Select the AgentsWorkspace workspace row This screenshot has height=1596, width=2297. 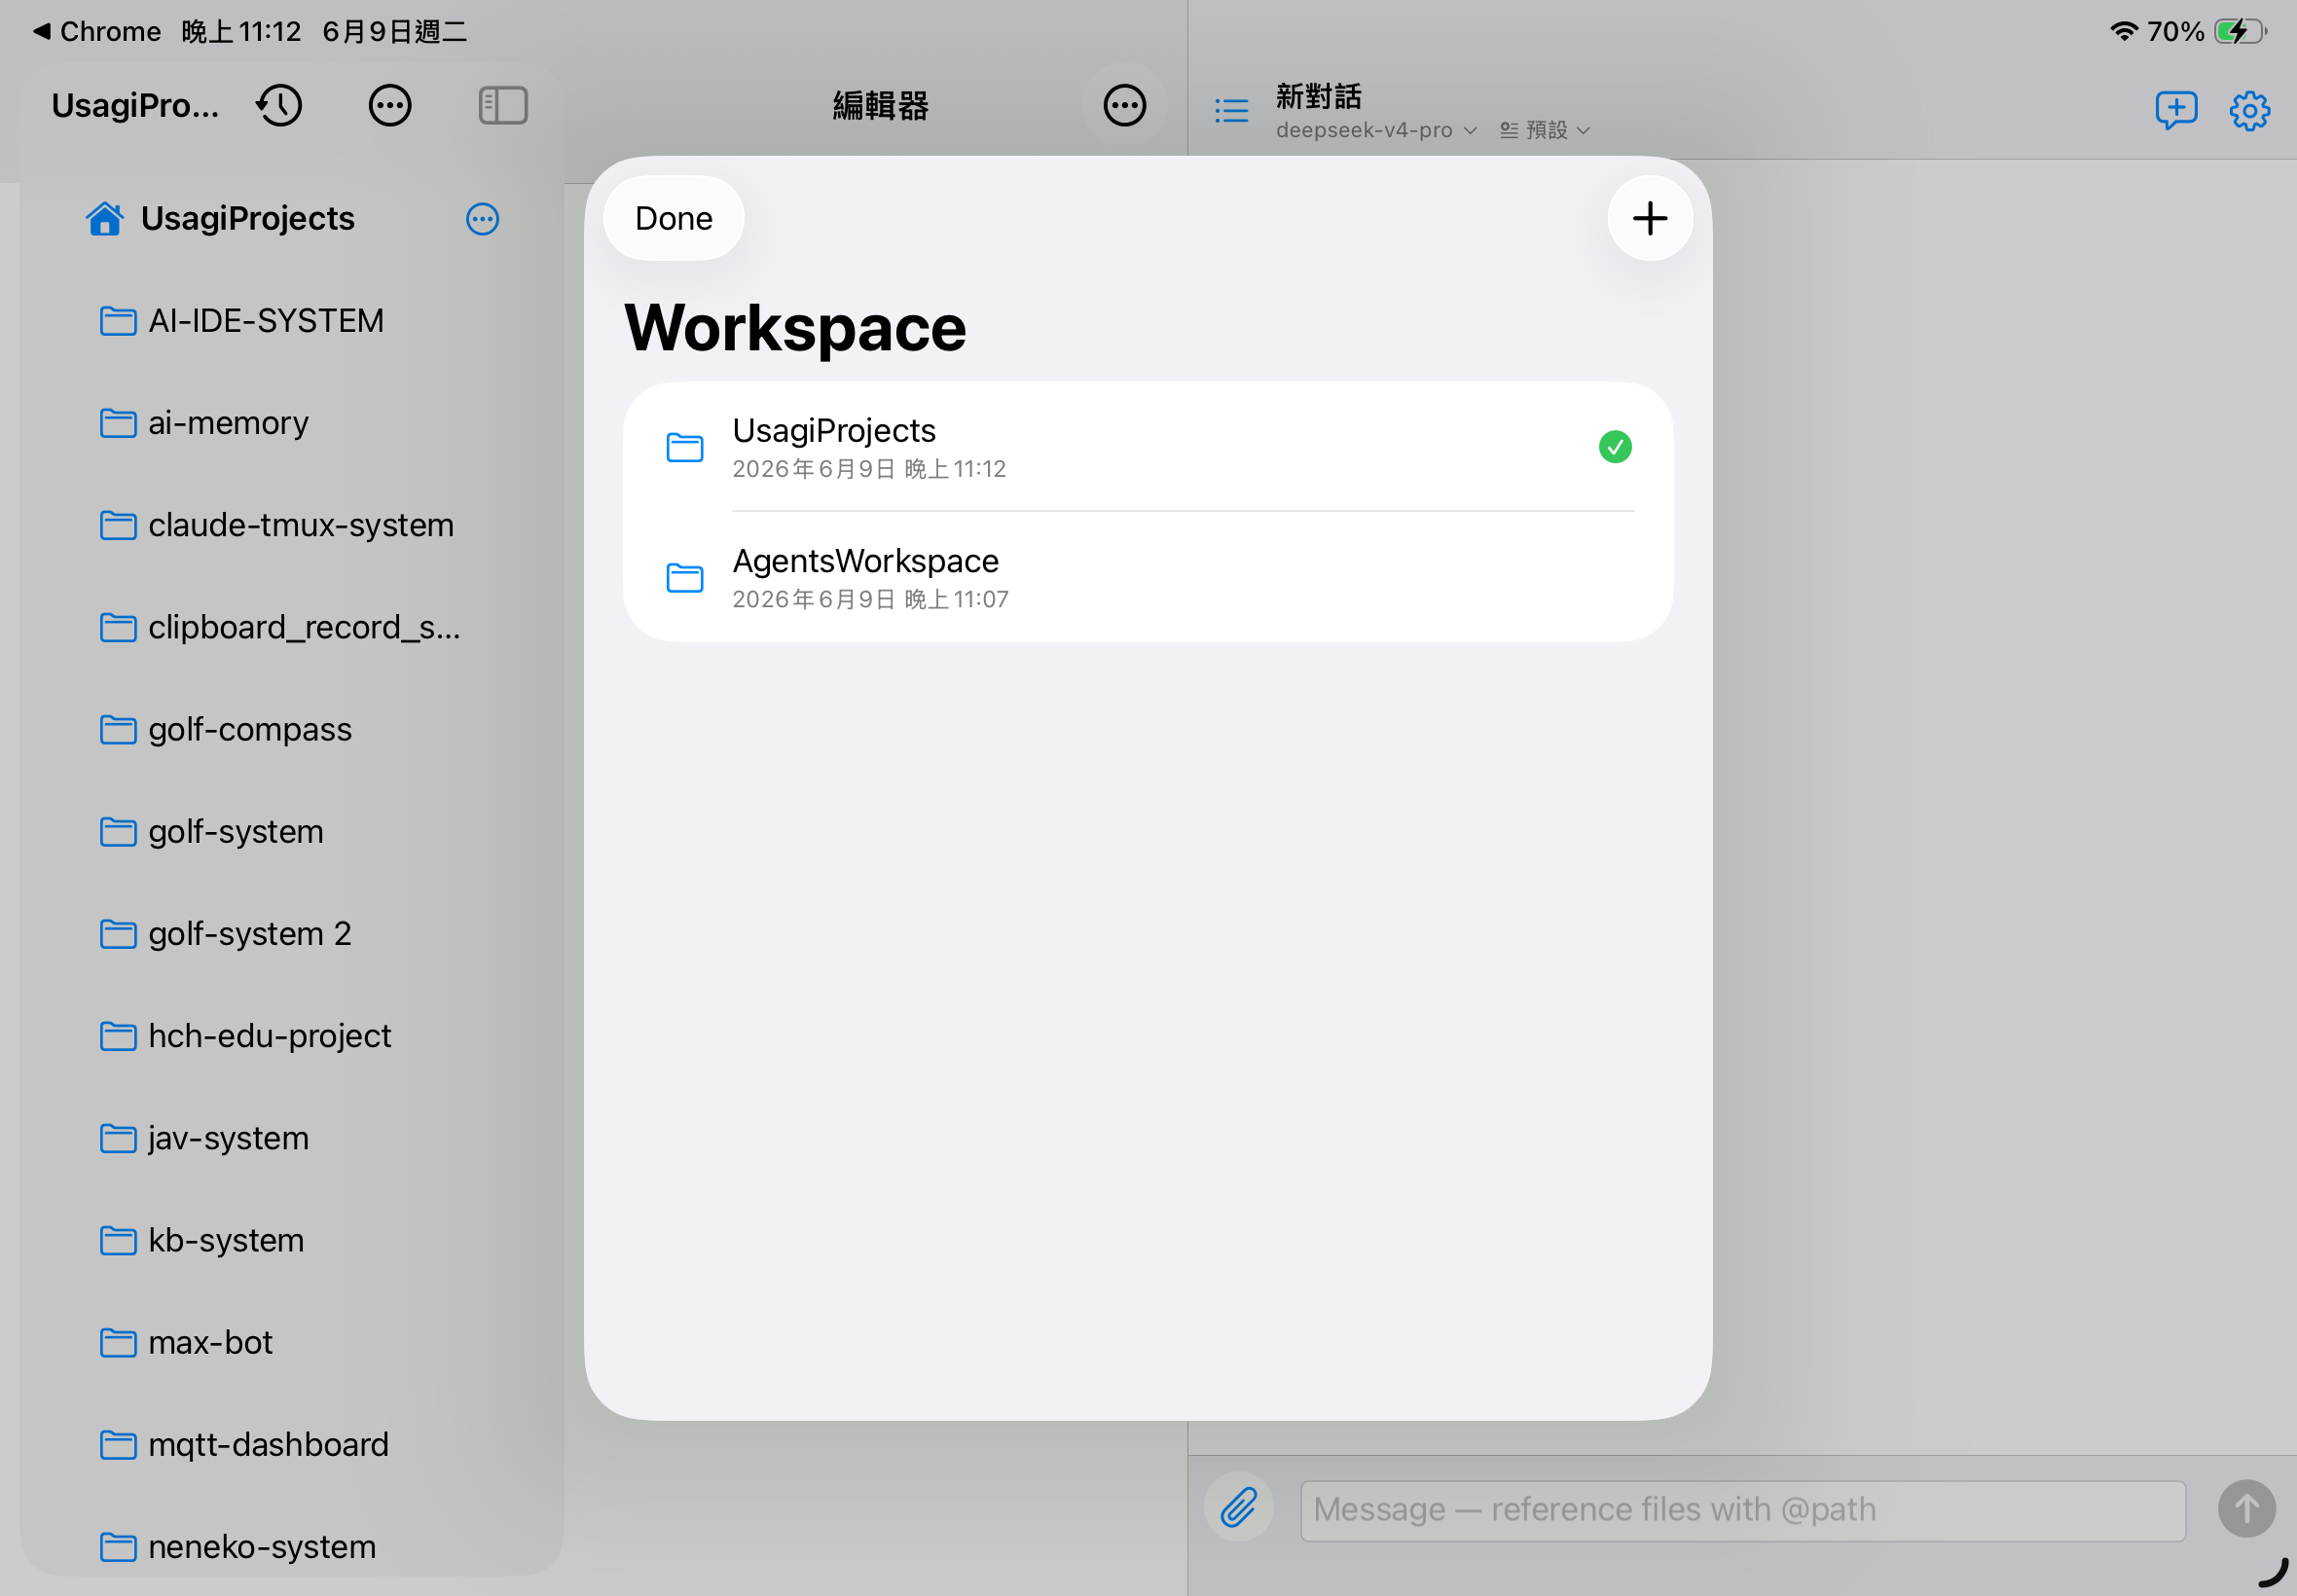pyautogui.click(x=1147, y=577)
